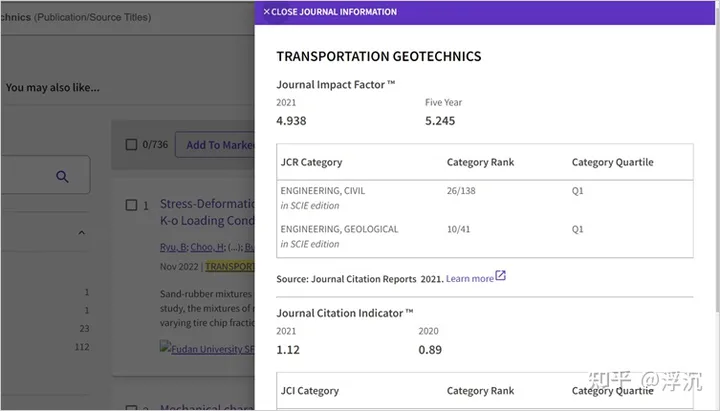Open the Add To Marked List button

(x=218, y=145)
